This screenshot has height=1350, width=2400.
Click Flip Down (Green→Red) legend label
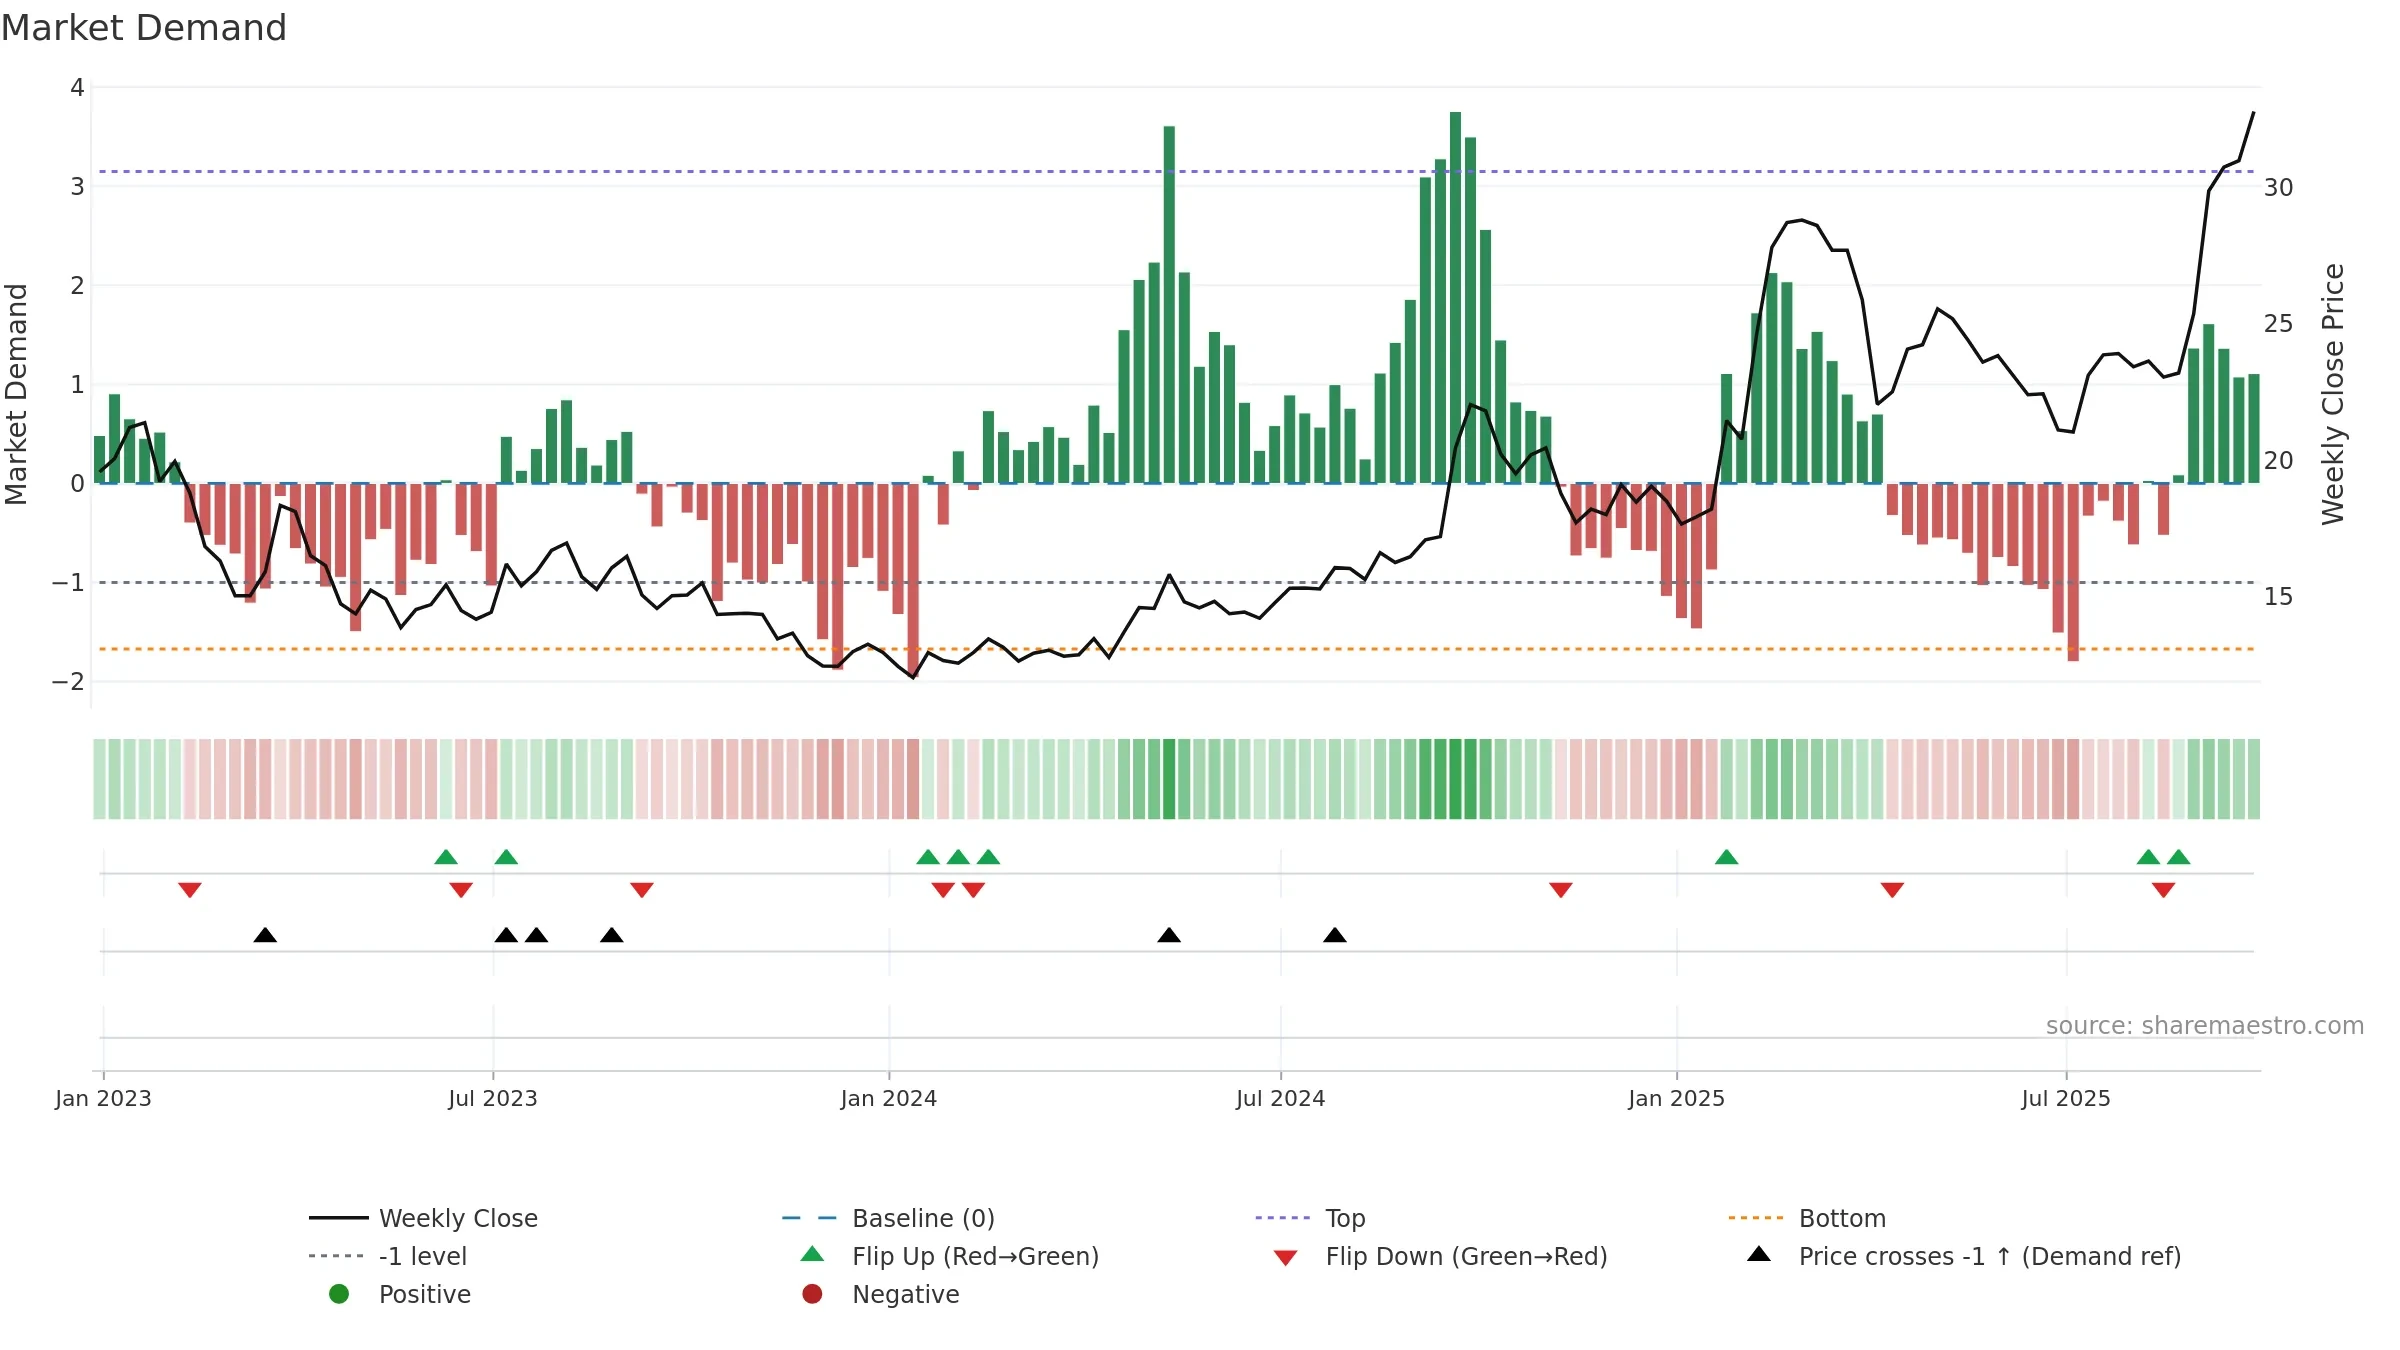(1466, 1256)
